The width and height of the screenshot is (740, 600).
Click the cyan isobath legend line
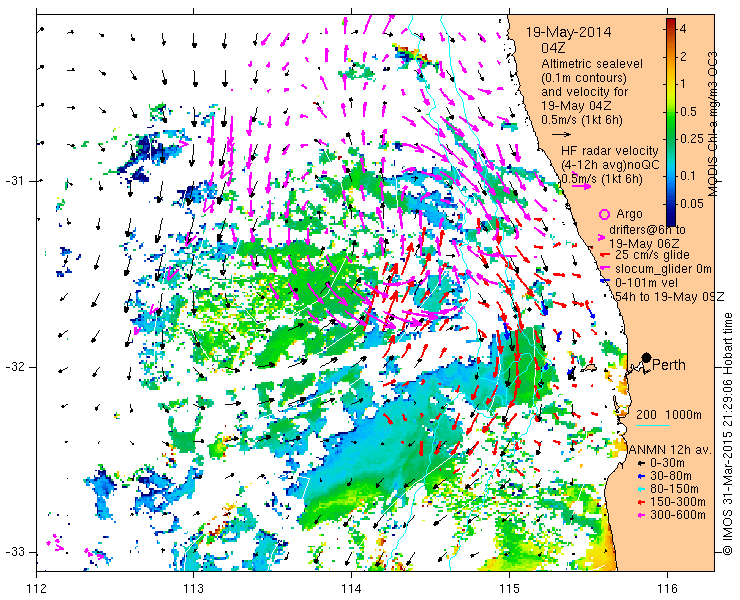point(653,426)
